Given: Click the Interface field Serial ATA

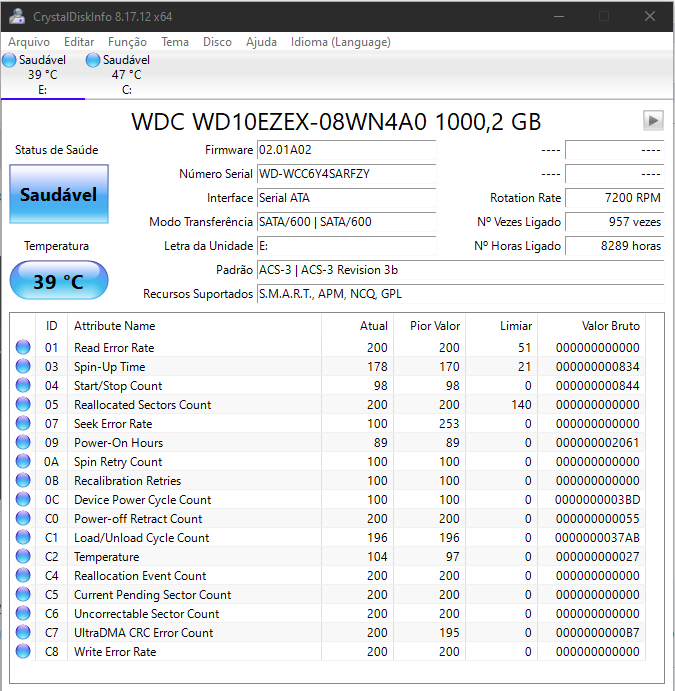Looking at the screenshot, I should pos(347,198).
